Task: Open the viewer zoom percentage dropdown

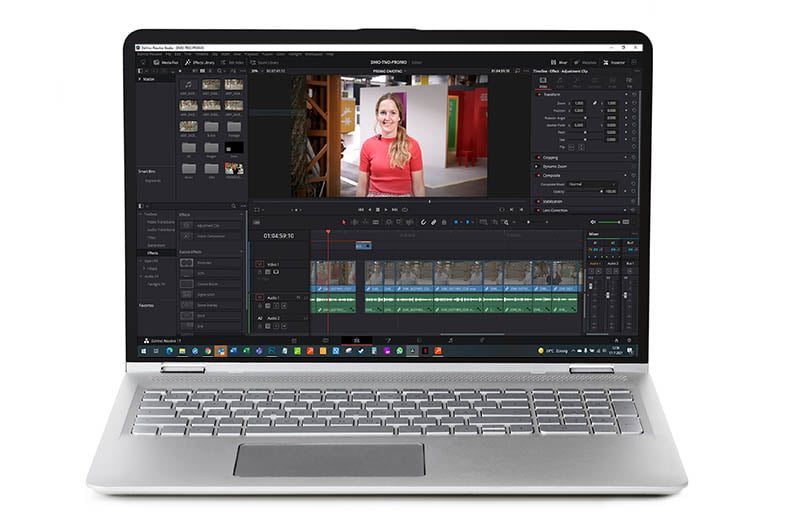Action: [x=257, y=71]
